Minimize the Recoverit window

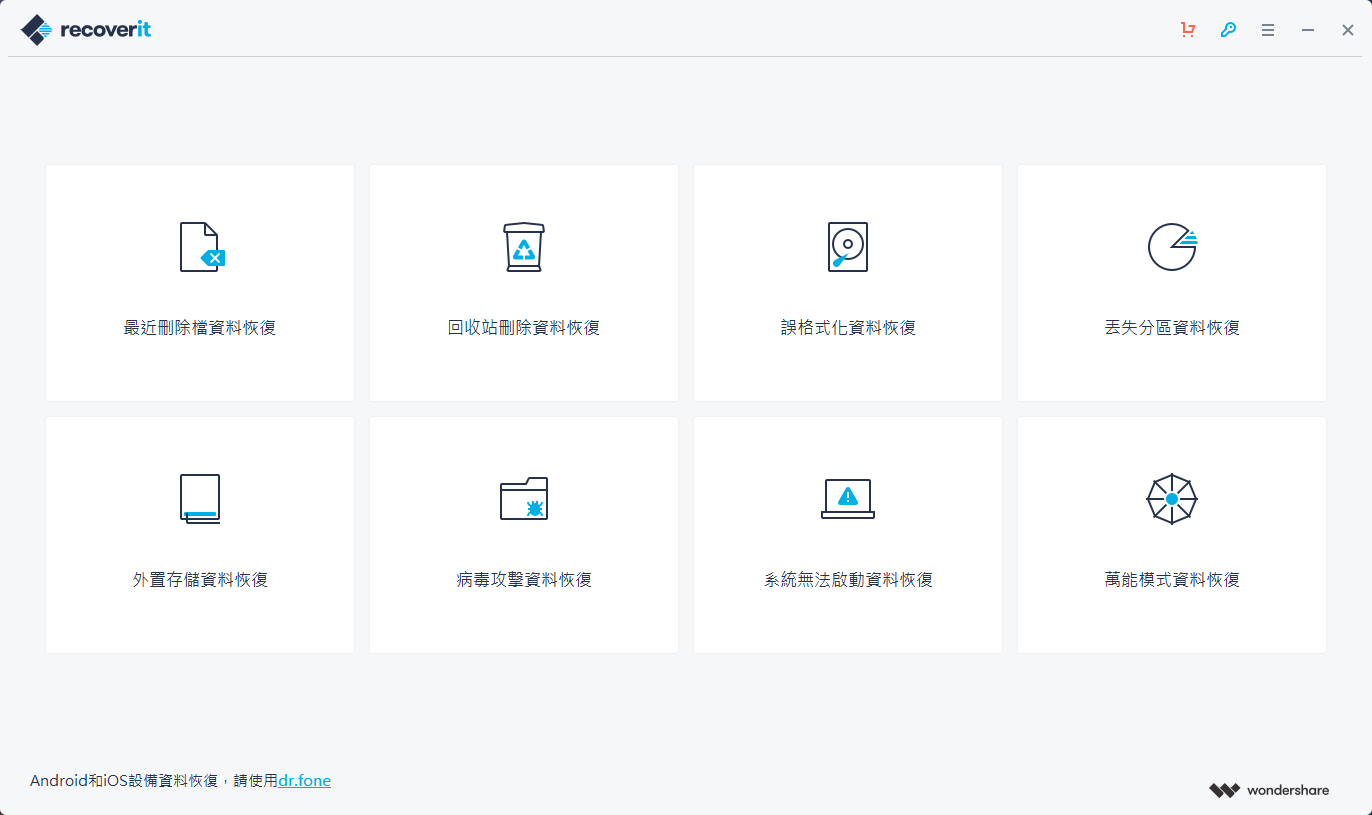1307,29
